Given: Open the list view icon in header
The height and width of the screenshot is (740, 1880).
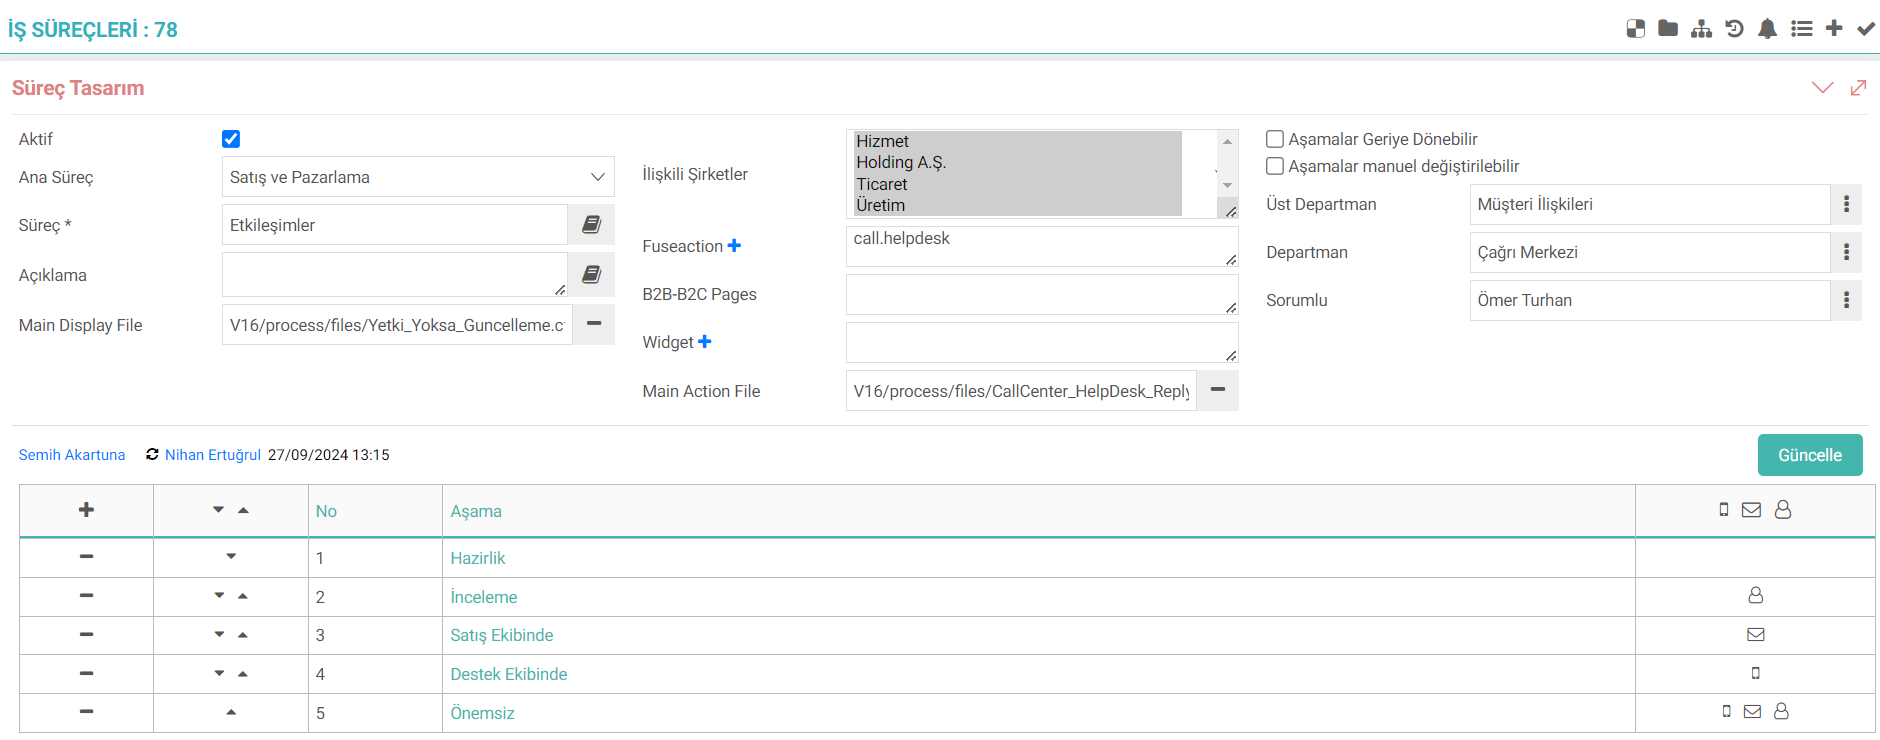Looking at the screenshot, I should pyautogui.click(x=1802, y=29).
